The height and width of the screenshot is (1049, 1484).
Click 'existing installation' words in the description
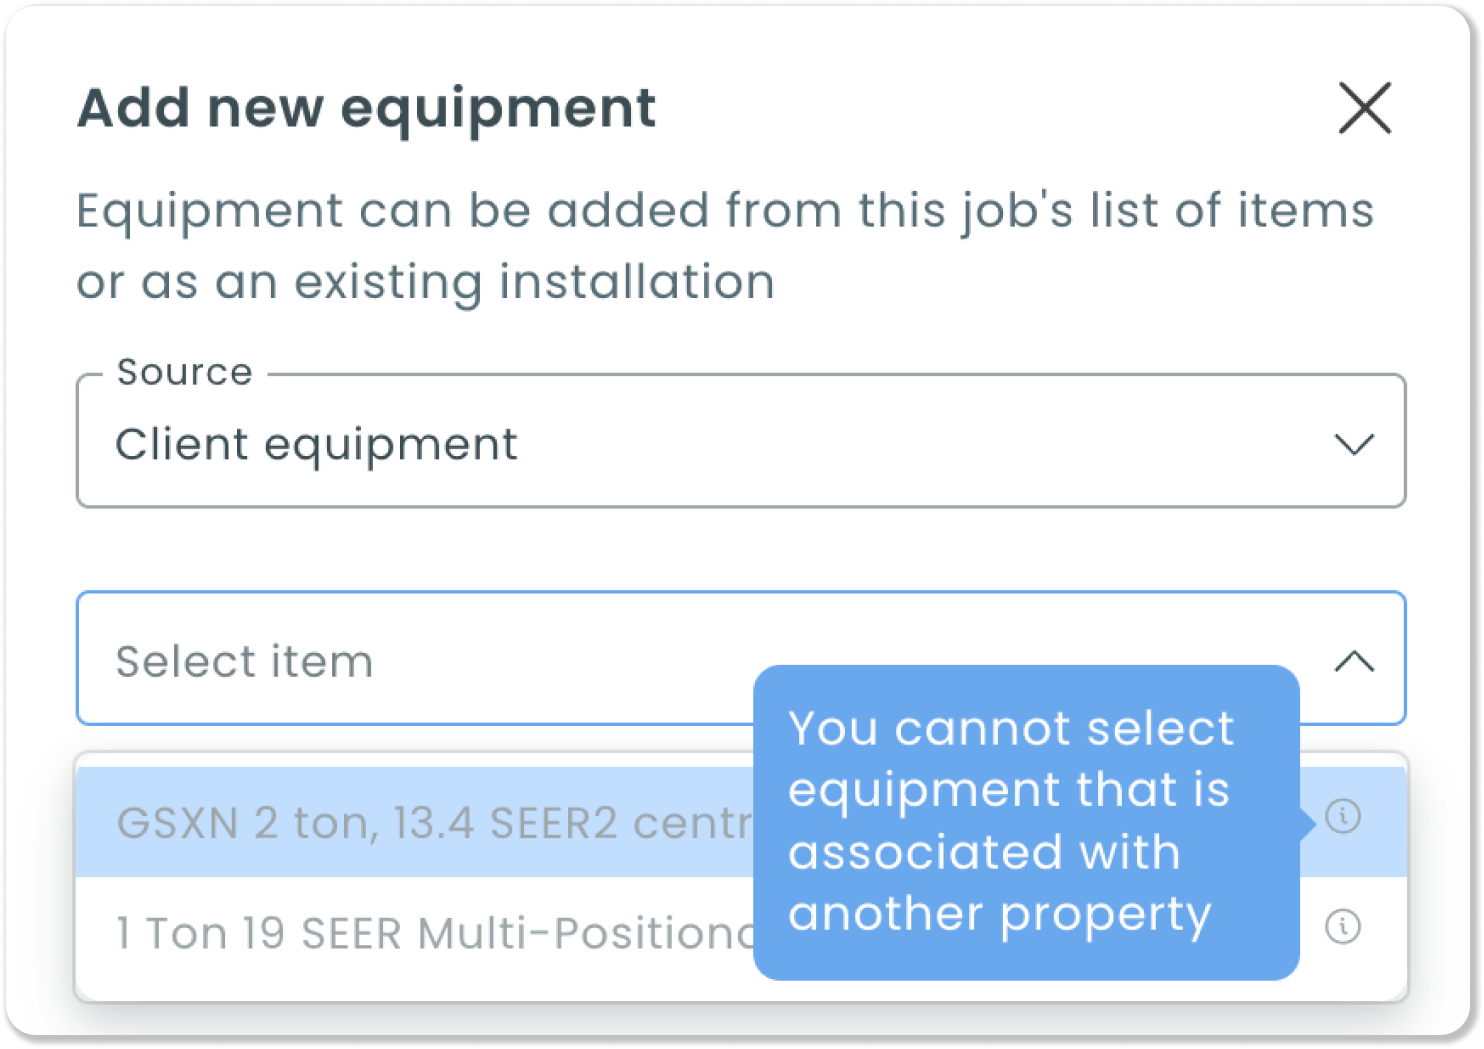point(636,283)
